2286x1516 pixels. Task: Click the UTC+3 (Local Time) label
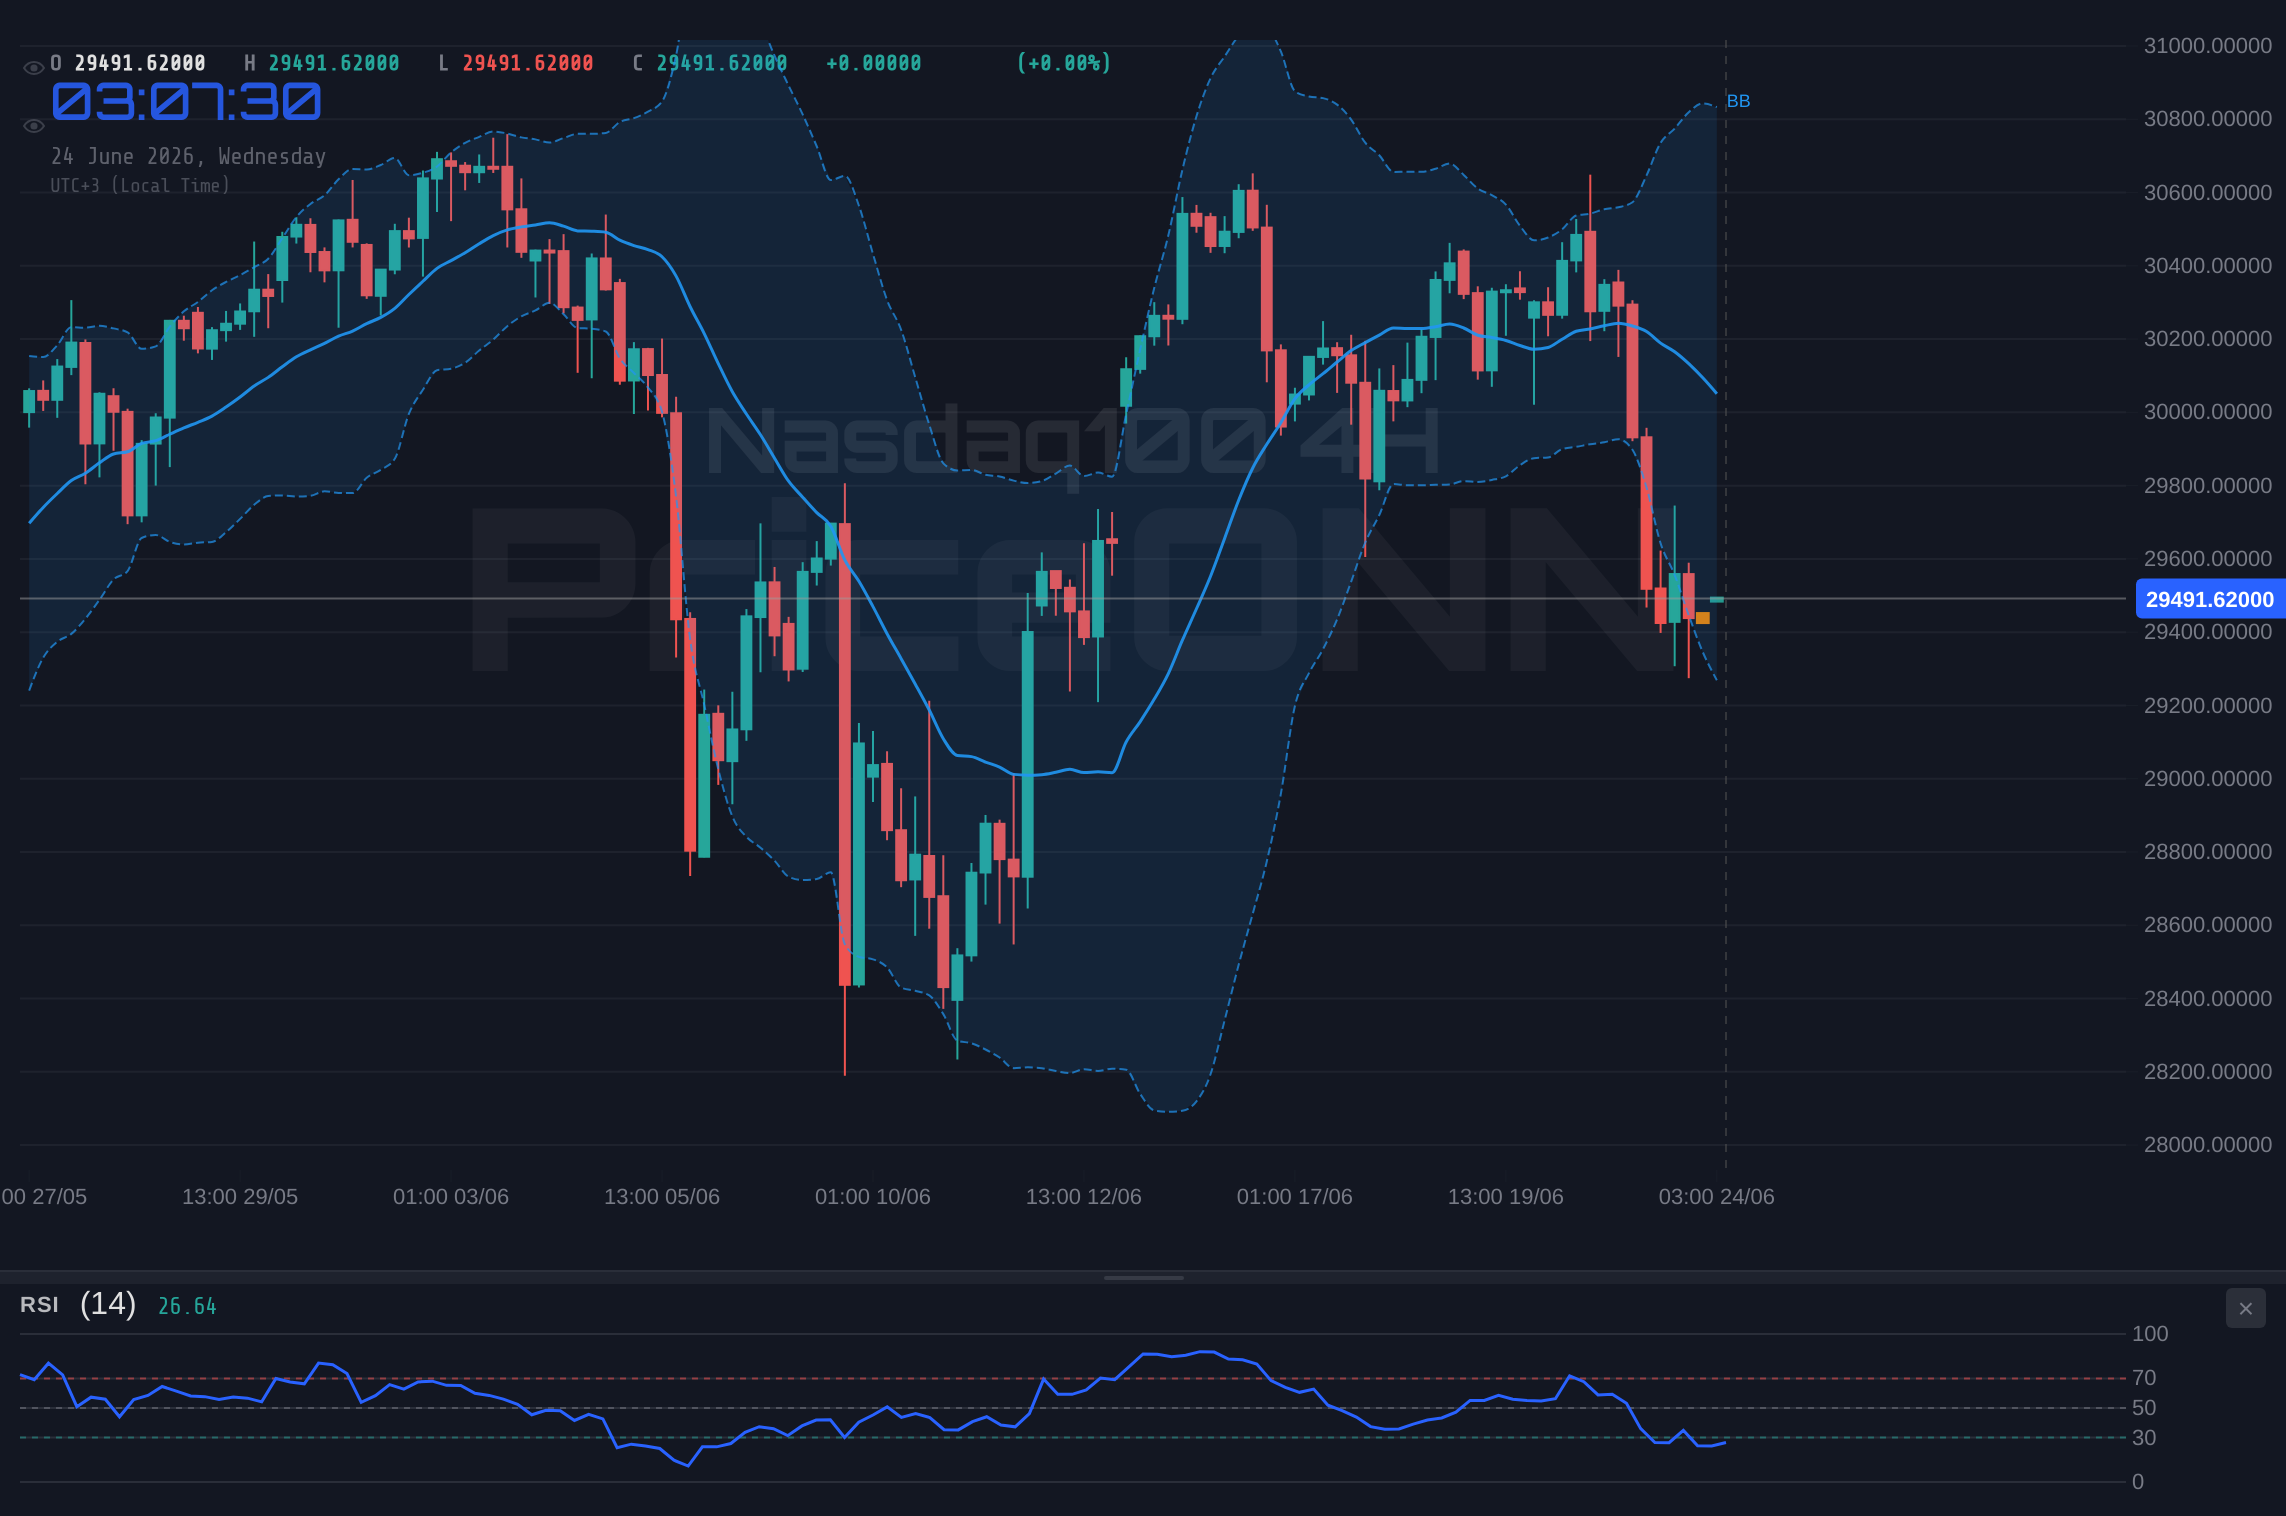click(140, 186)
